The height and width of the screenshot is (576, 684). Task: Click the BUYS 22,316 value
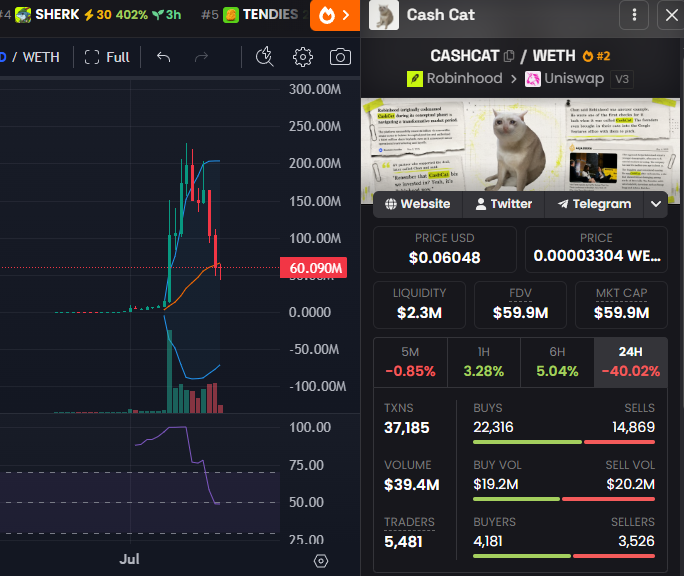[x=493, y=427]
